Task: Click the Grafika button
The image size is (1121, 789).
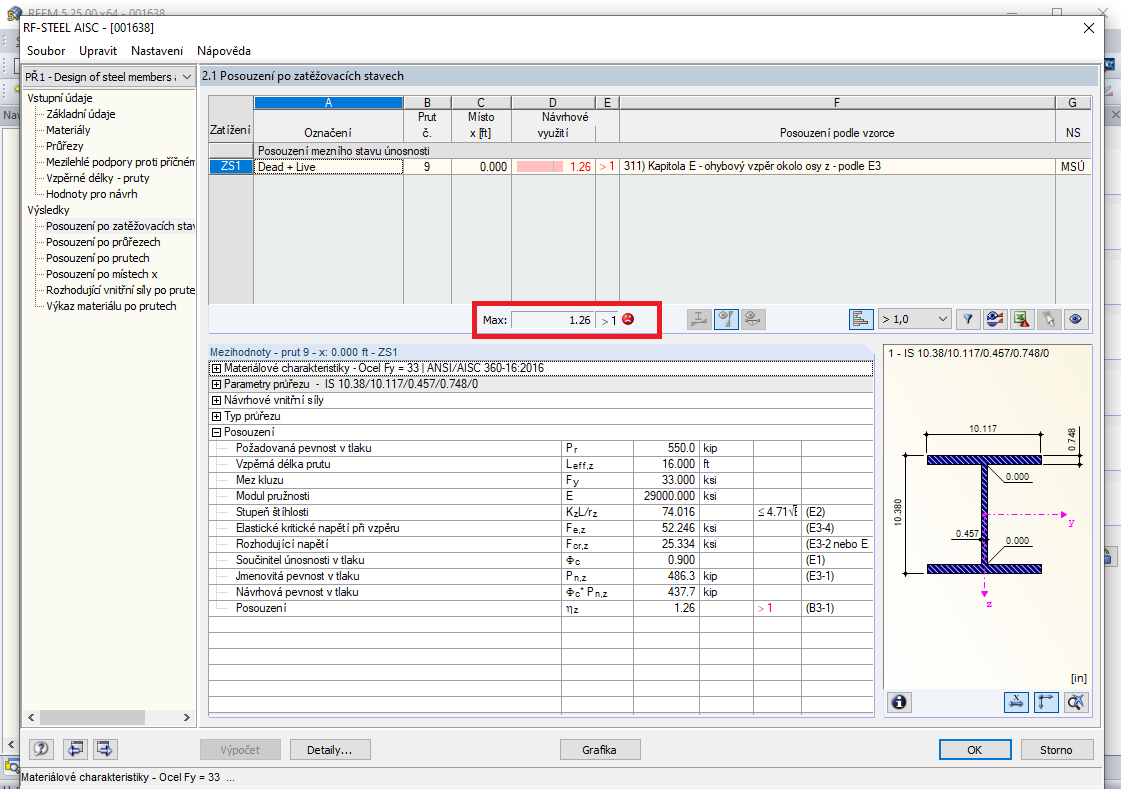Action: coord(599,750)
